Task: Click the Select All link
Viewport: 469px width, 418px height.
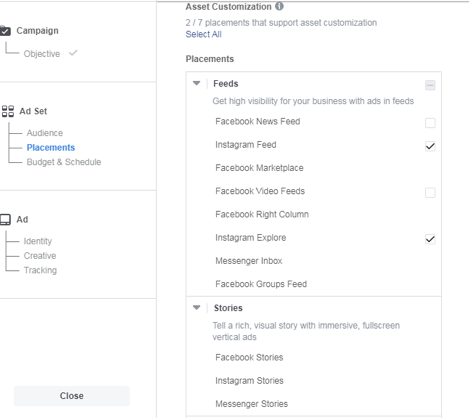Action: [203, 34]
